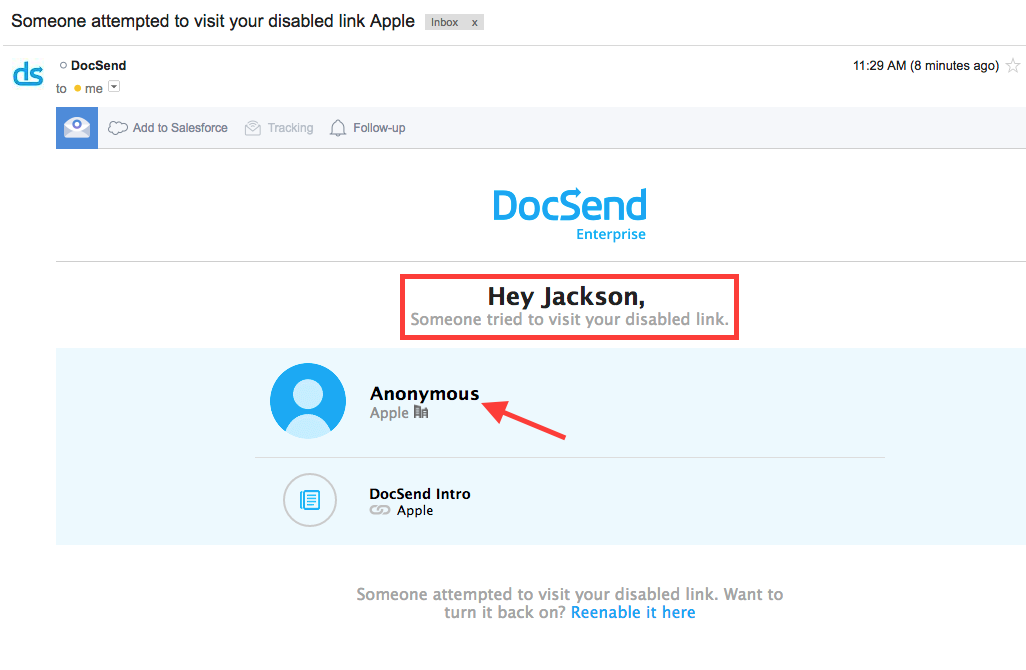This screenshot has width=1026, height=670.
Task: Star this email message
Action: tap(1013, 65)
